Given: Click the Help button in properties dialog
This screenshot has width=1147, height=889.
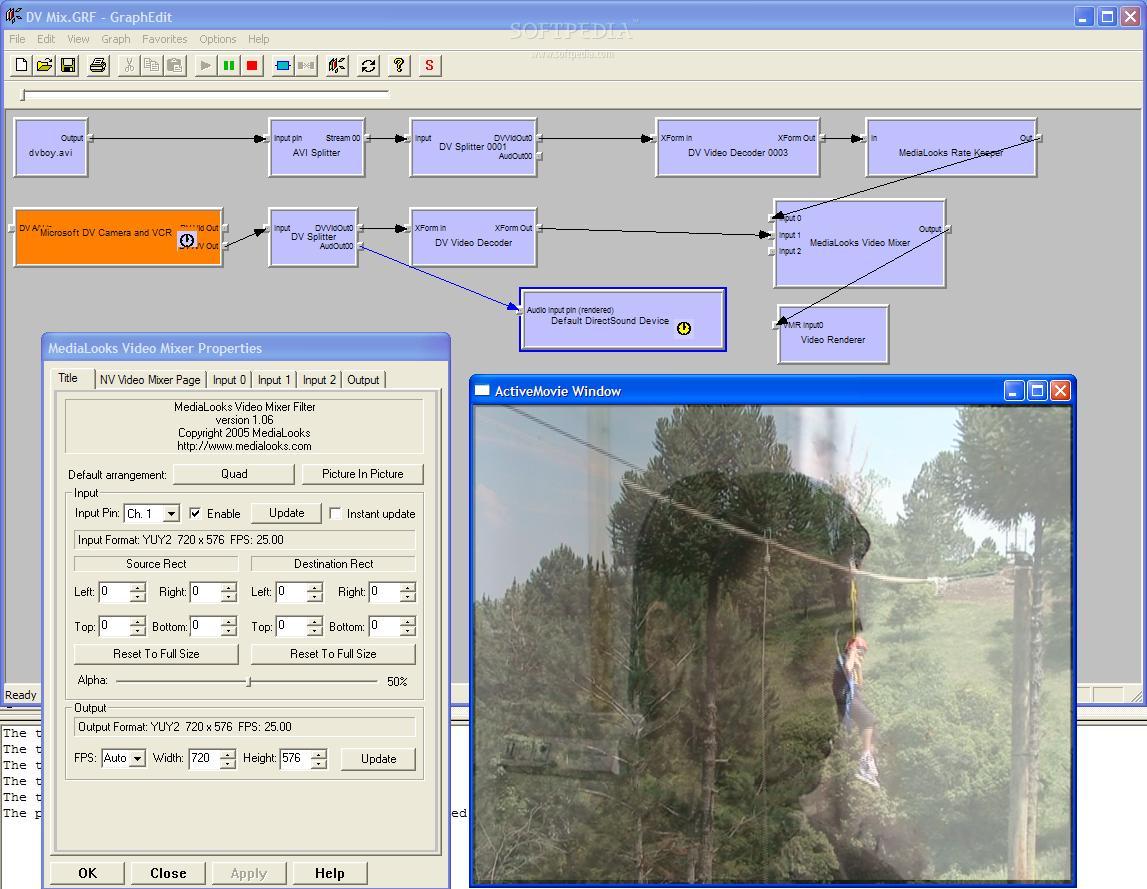Looking at the screenshot, I should pos(330,874).
